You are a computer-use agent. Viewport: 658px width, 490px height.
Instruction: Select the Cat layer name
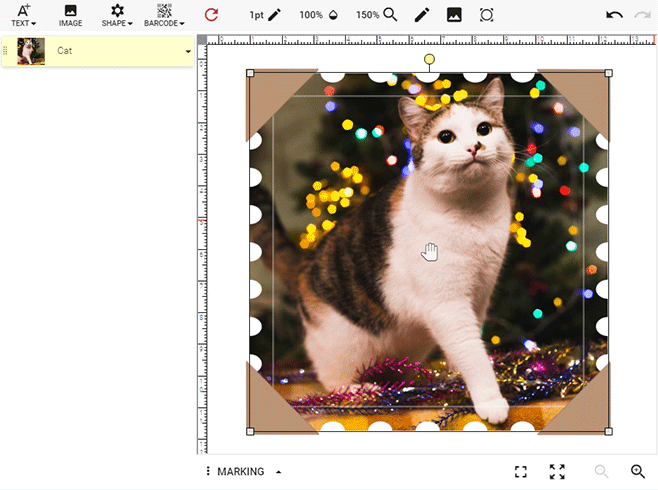pyautogui.click(x=65, y=51)
